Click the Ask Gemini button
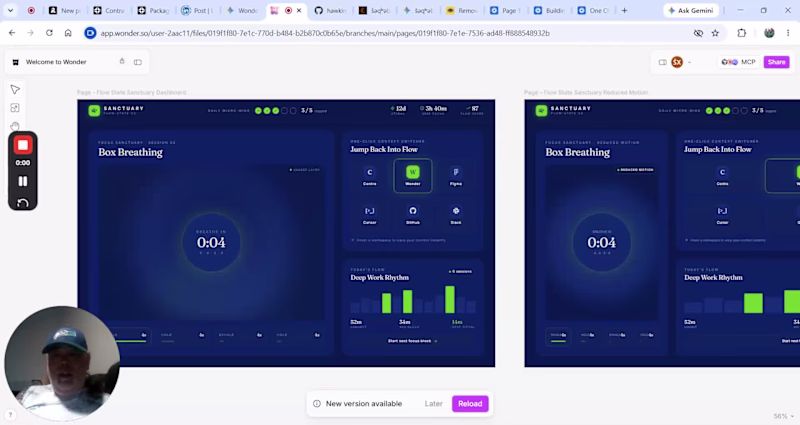 click(x=691, y=10)
